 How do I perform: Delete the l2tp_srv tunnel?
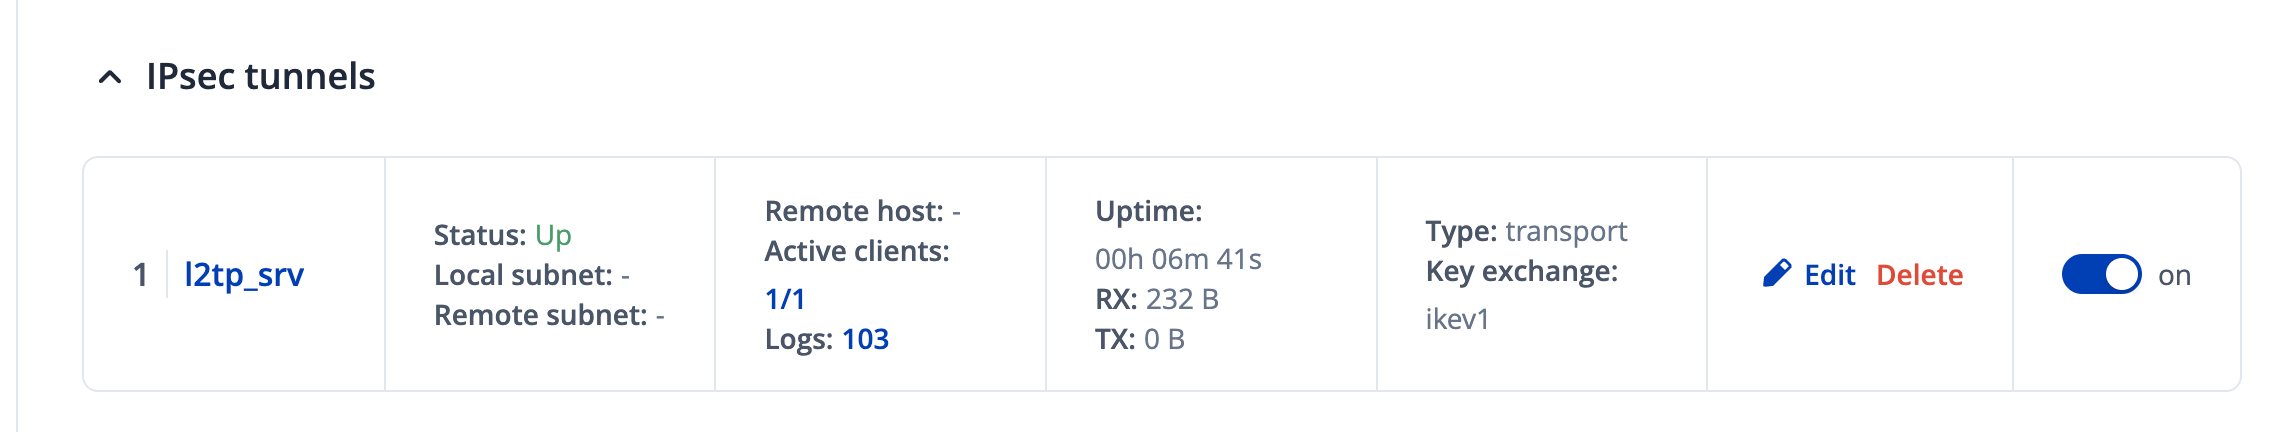point(1919,275)
